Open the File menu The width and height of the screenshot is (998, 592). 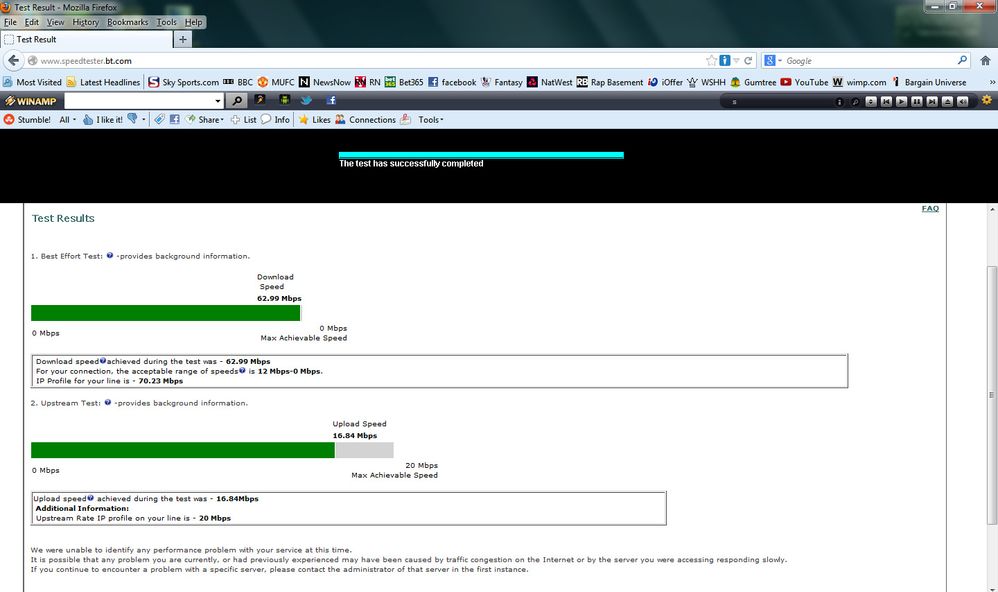tap(10, 22)
